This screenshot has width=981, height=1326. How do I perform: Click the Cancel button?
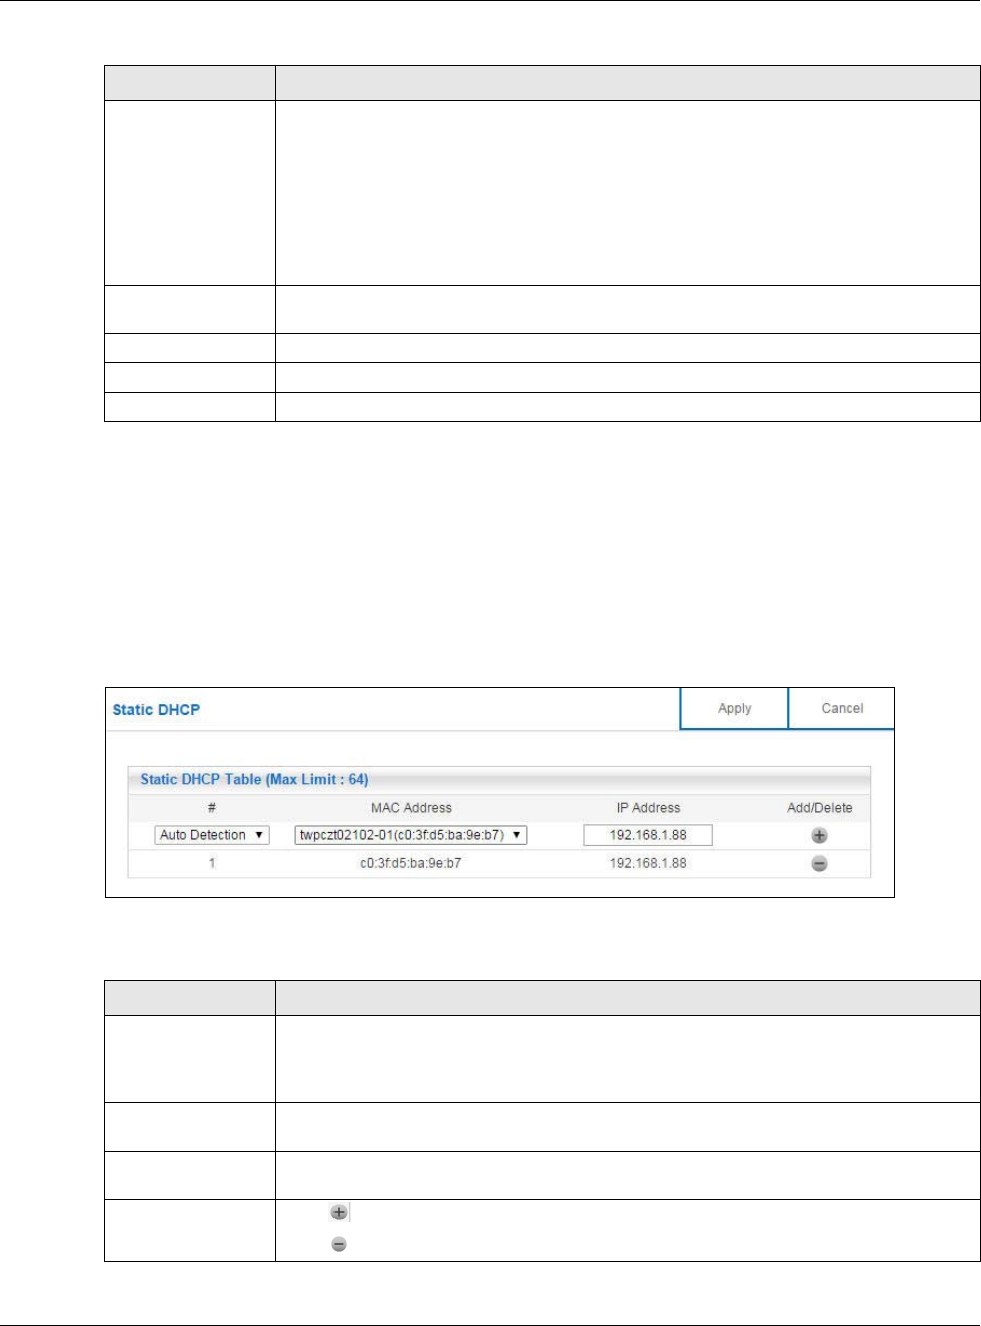[842, 708]
